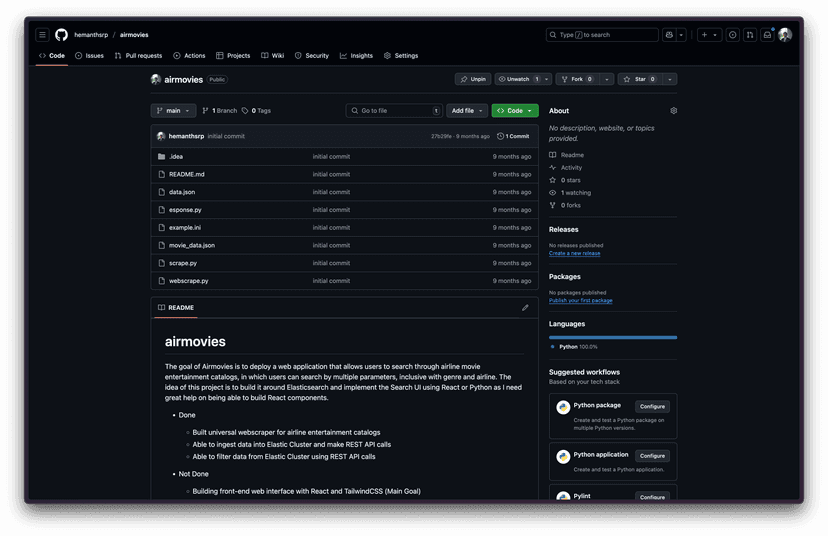Star the airmovies repository
The height and width of the screenshot is (536, 828).
[639, 79]
